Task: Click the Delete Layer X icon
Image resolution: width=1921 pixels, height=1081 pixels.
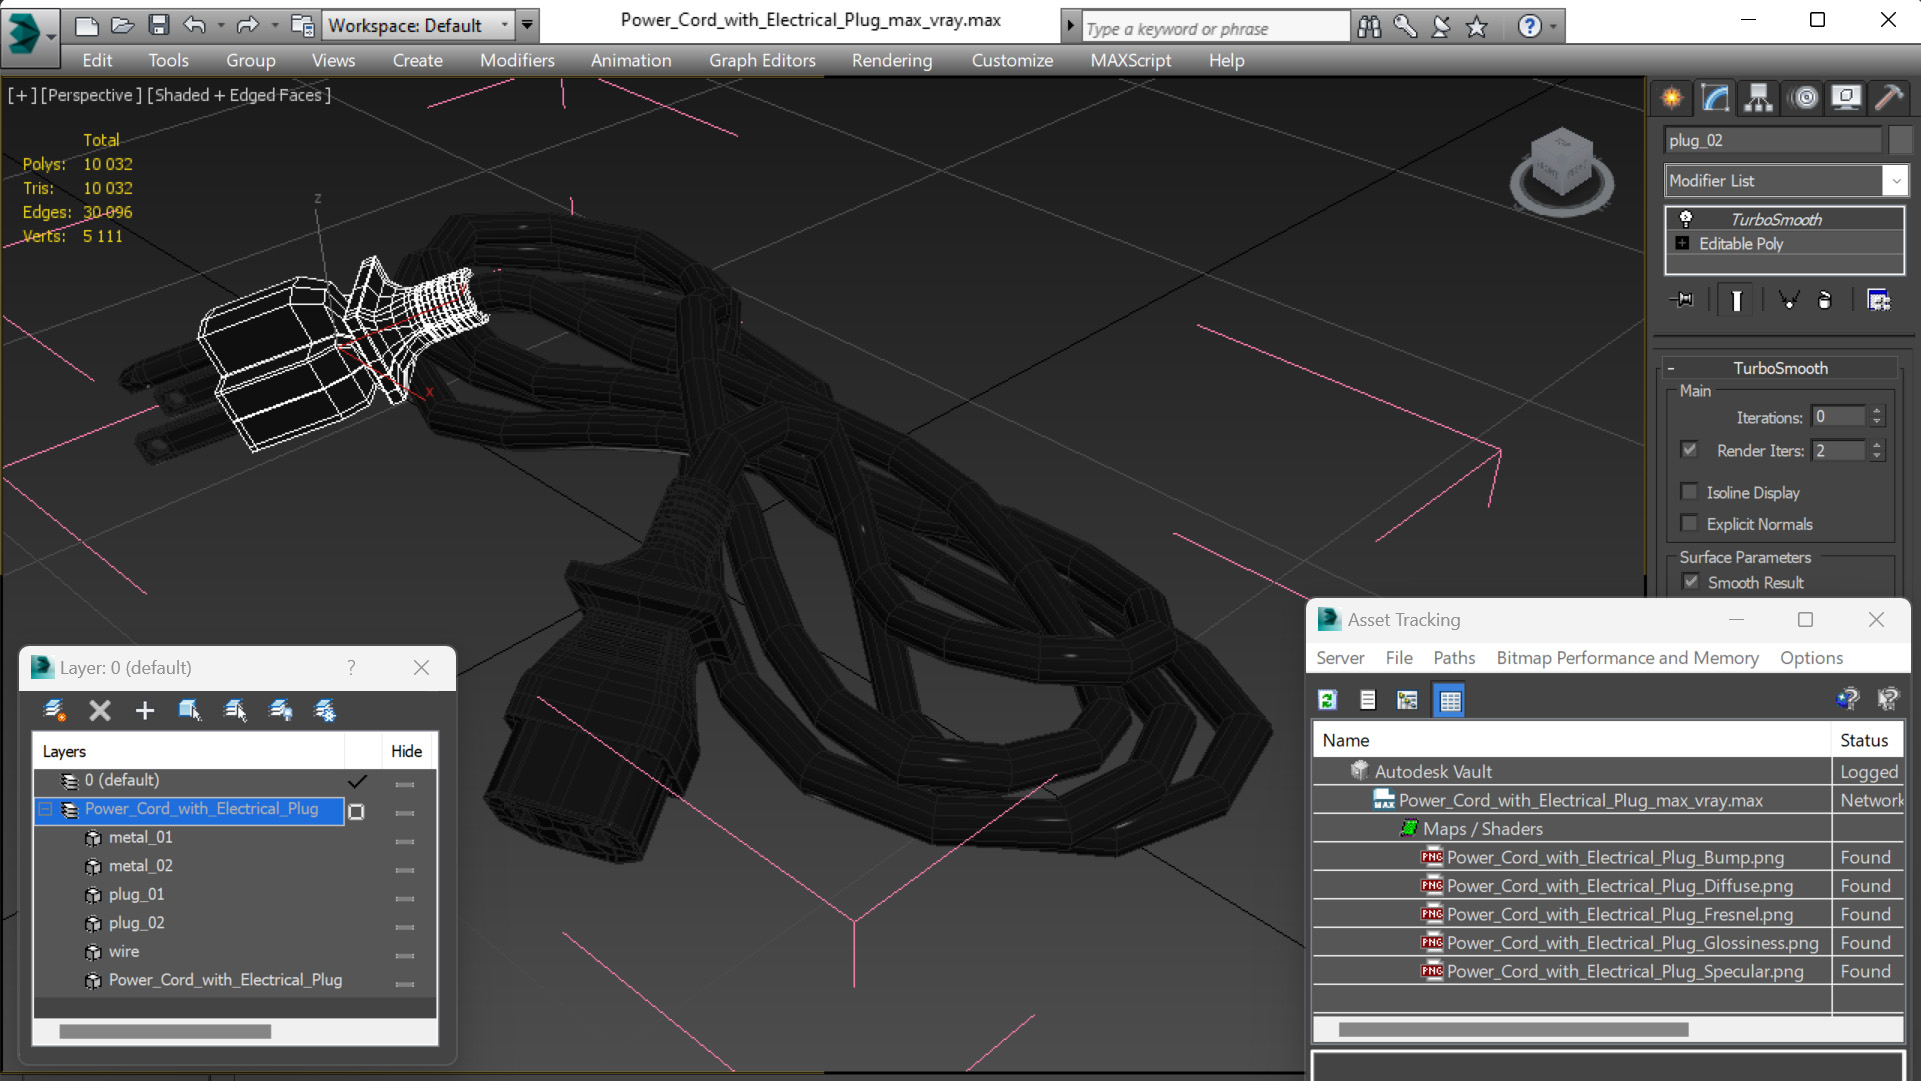Action: 100,710
